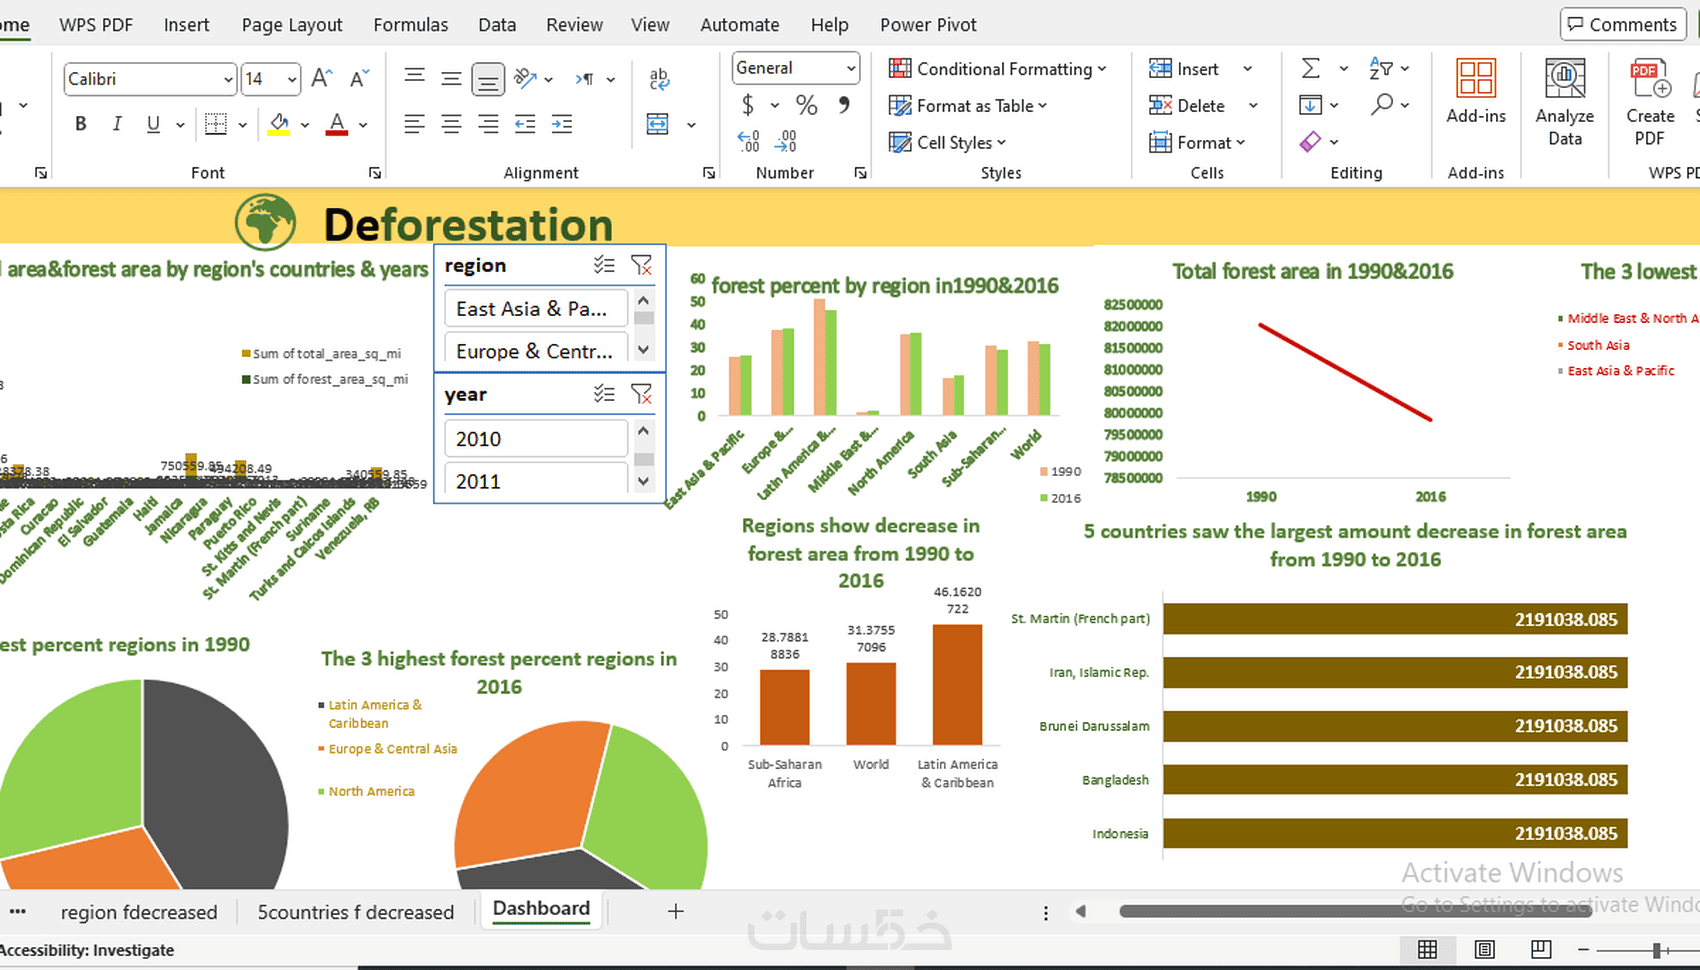Viewport: 1700px width, 970px height.
Task: Click the Decrease Font Size icon
Action: pyautogui.click(x=359, y=78)
